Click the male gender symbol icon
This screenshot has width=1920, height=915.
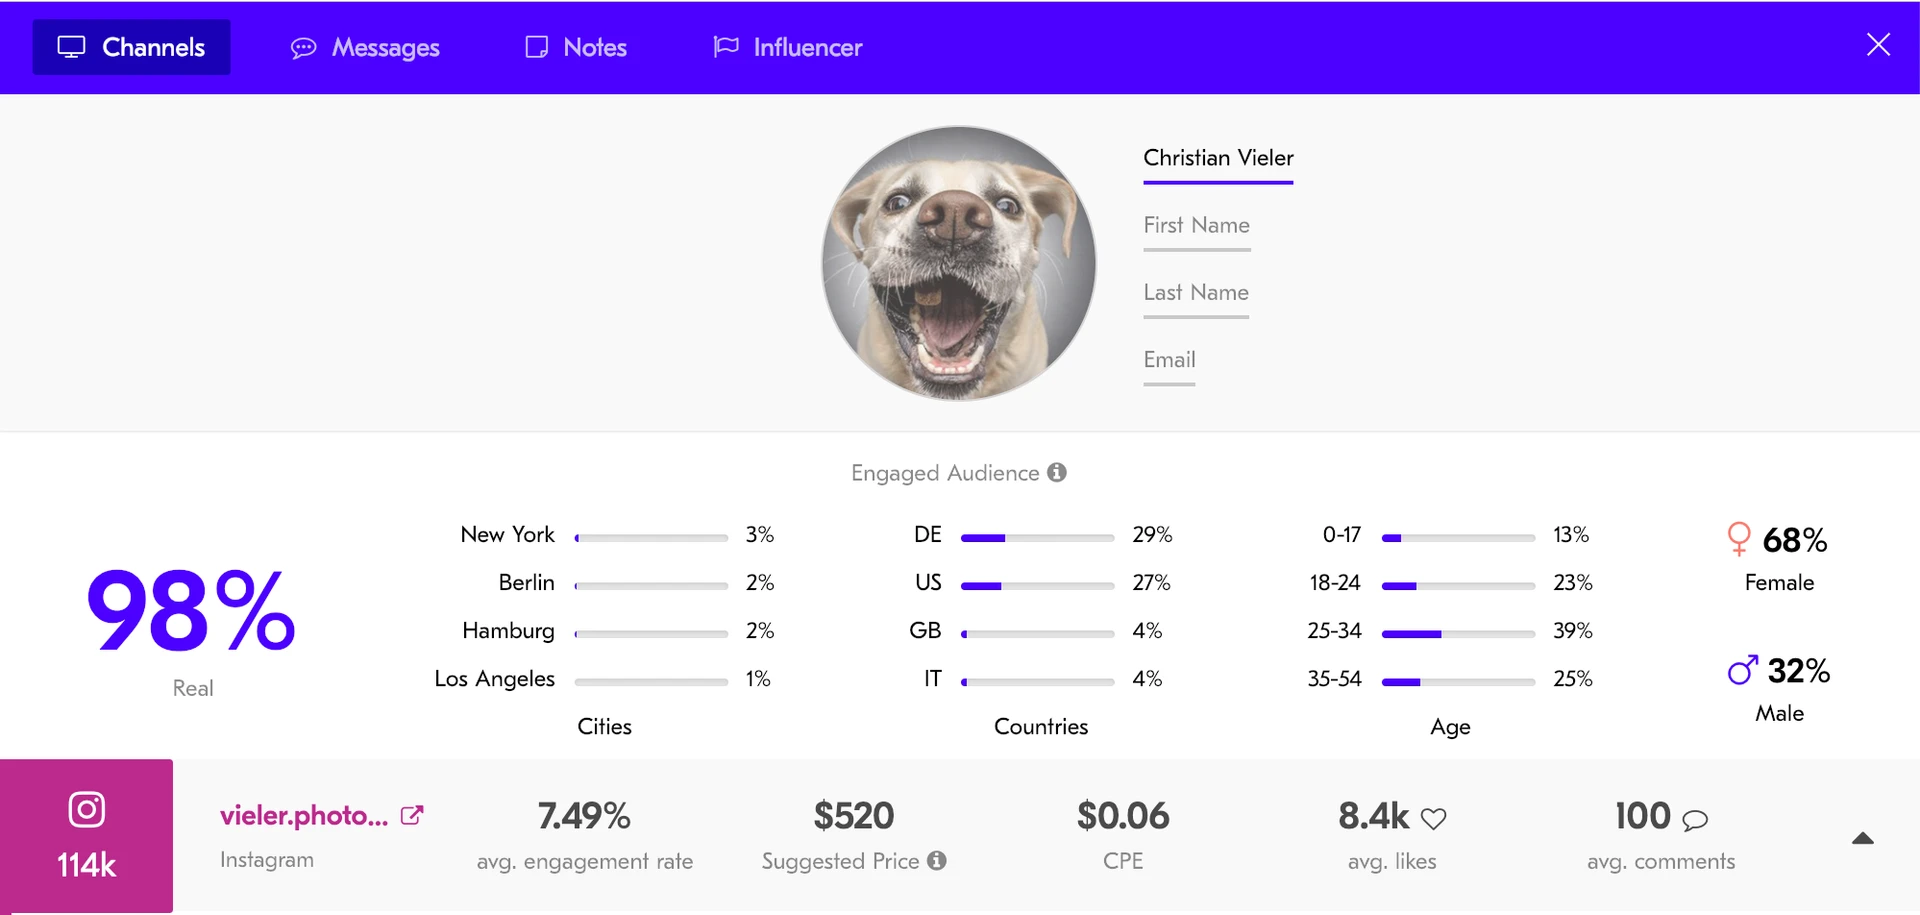click(1742, 670)
